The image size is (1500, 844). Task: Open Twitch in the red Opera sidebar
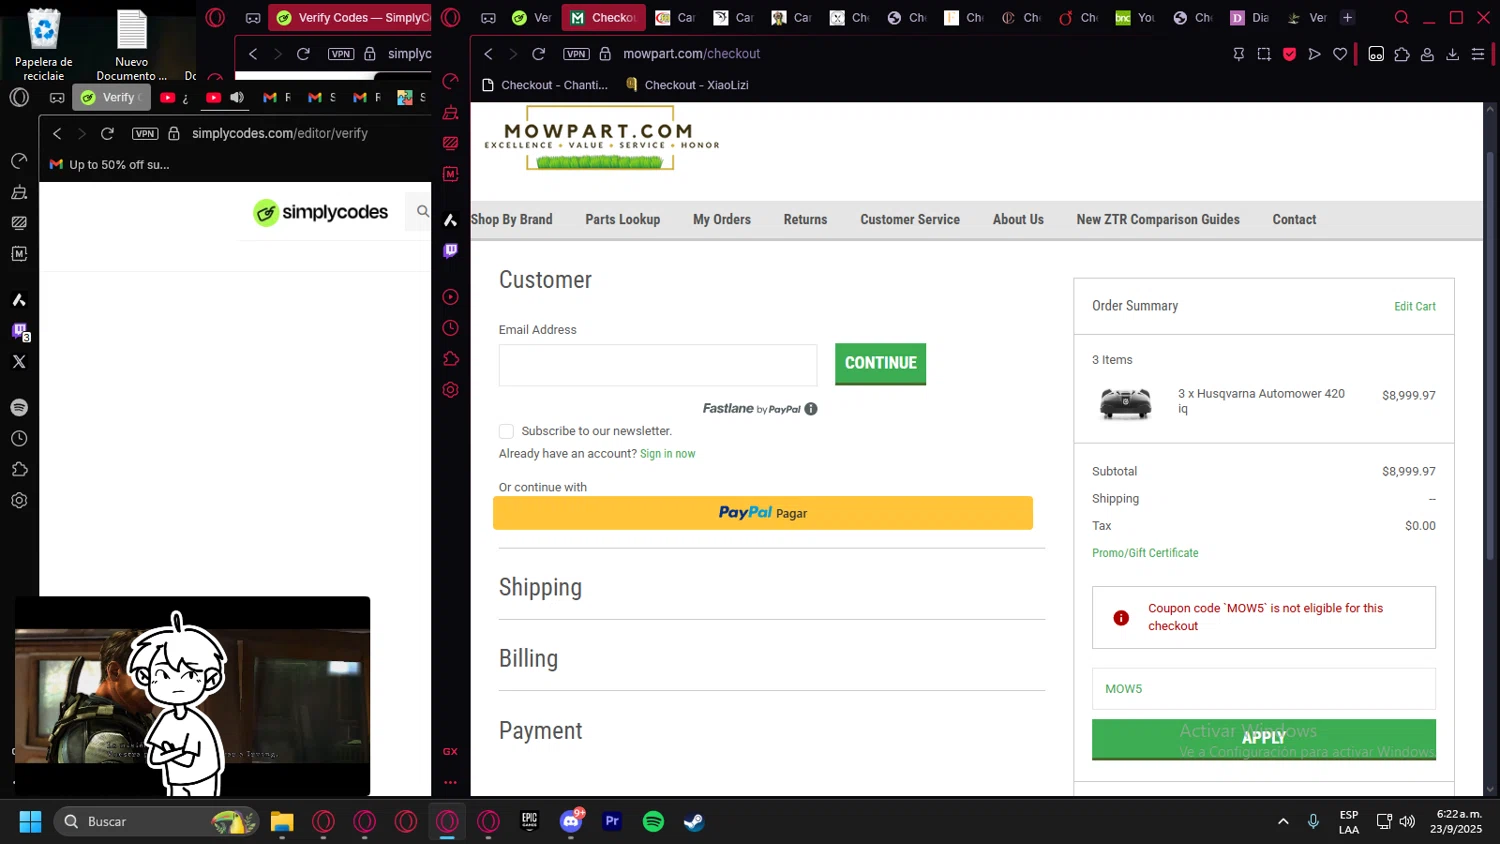click(x=450, y=250)
